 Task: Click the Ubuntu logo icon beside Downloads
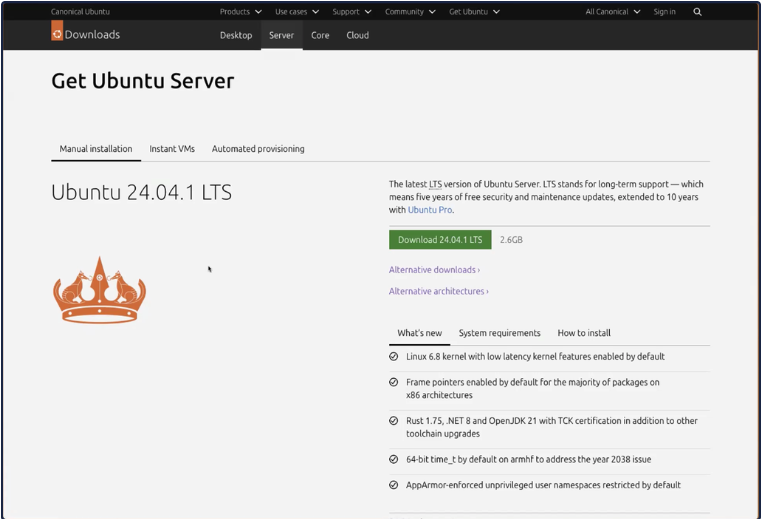click(x=57, y=32)
